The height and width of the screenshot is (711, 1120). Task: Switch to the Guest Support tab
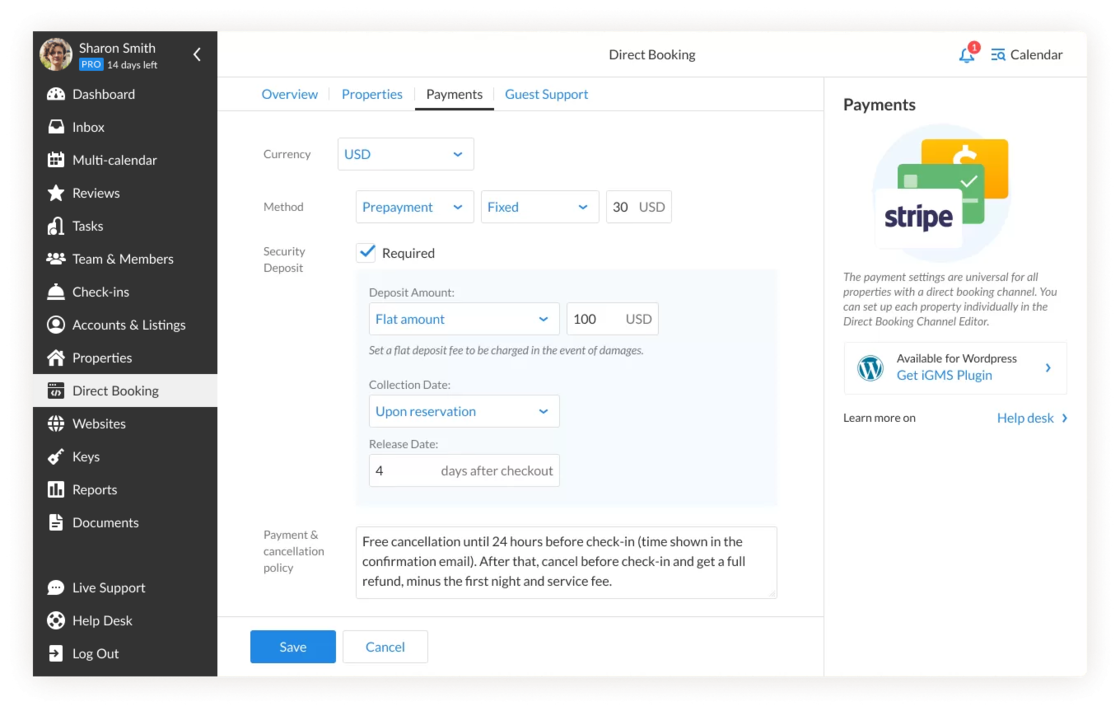[546, 94]
